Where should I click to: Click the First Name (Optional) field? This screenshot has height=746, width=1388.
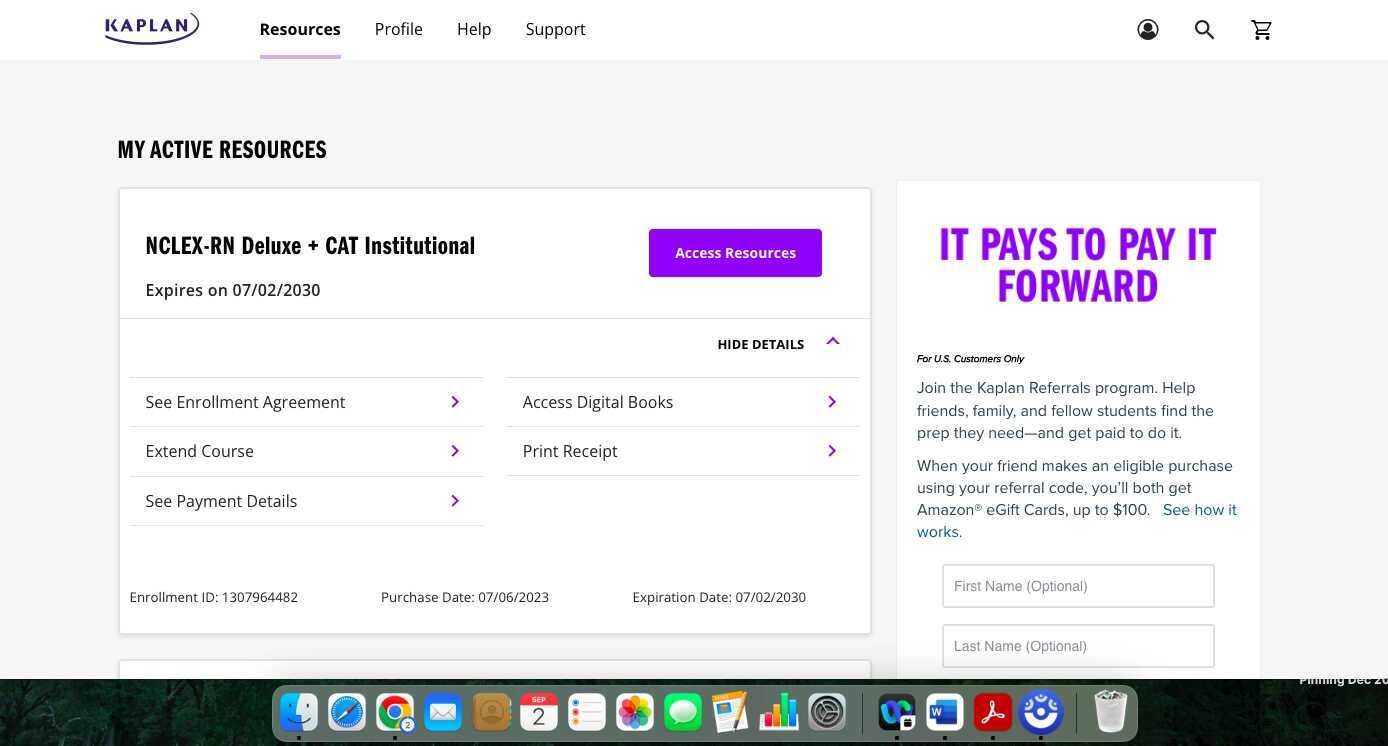pyautogui.click(x=1077, y=586)
